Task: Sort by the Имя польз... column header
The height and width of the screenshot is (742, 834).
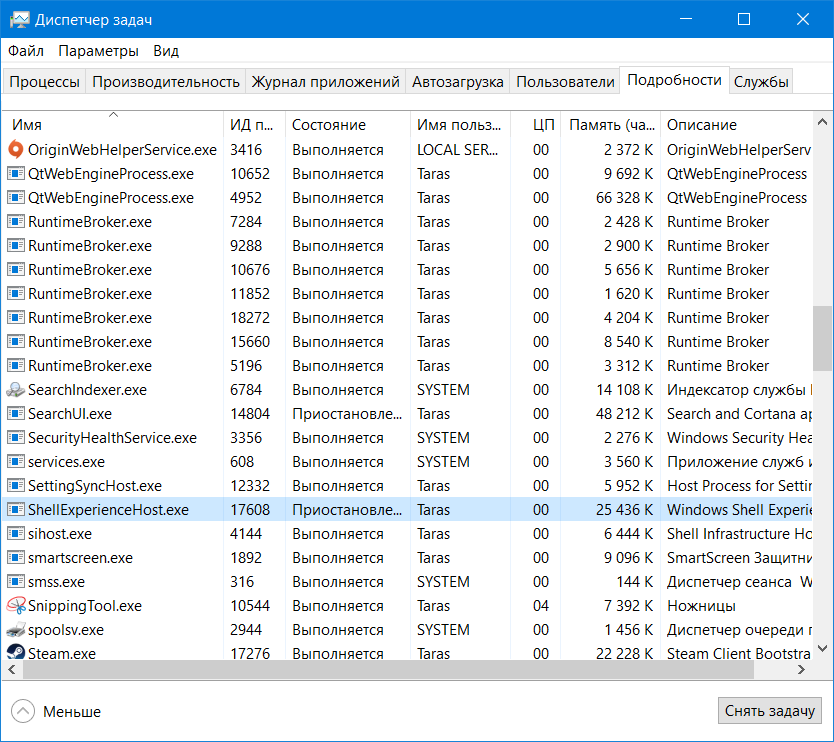Action: [460, 124]
